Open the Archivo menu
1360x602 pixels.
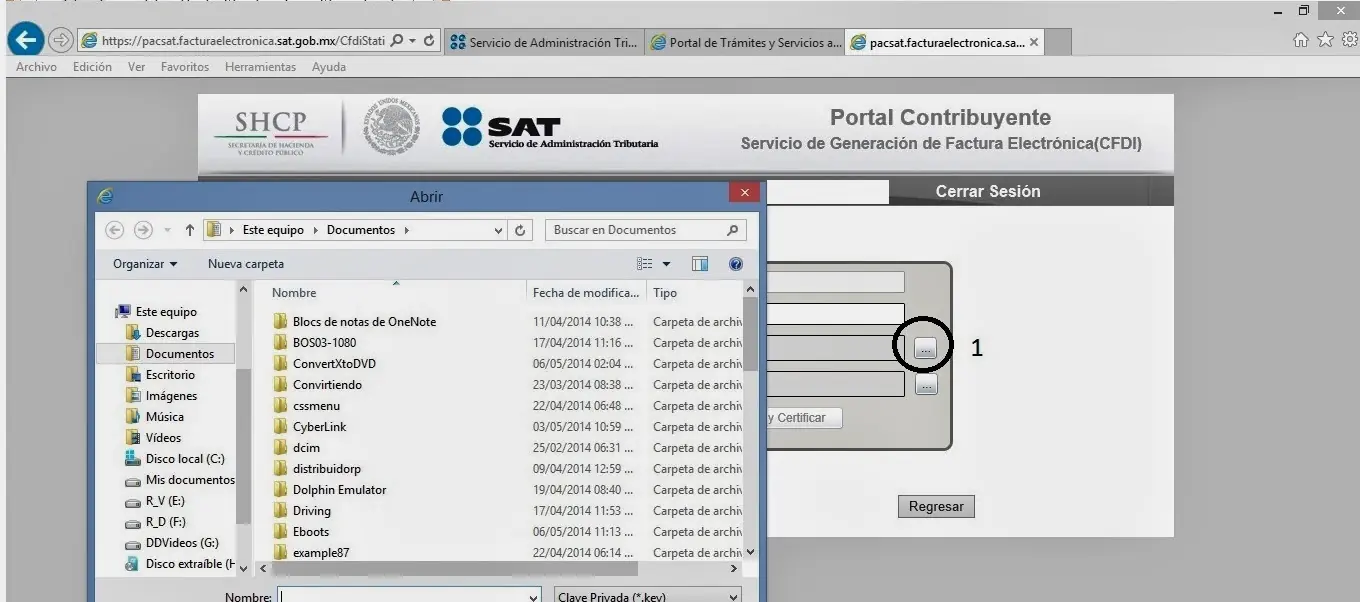coord(36,67)
